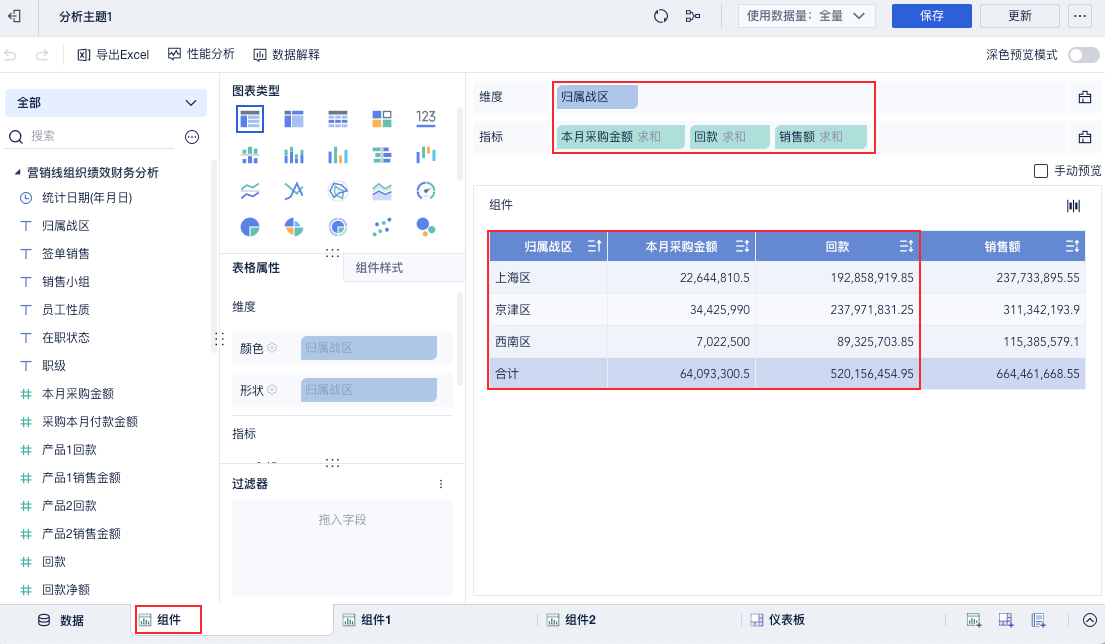Click the column width icon above table
The image size is (1105, 644).
coord(1073,206)
